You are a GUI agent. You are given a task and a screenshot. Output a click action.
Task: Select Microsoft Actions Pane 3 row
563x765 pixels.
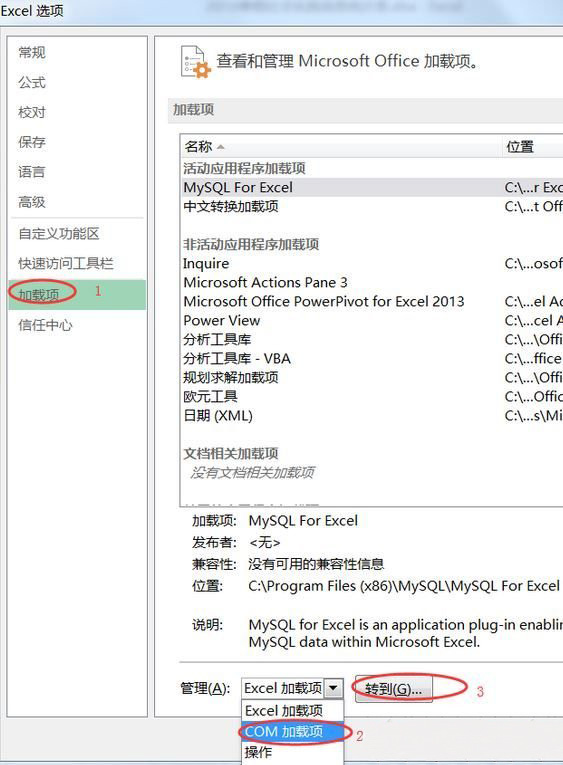[372, 282]
